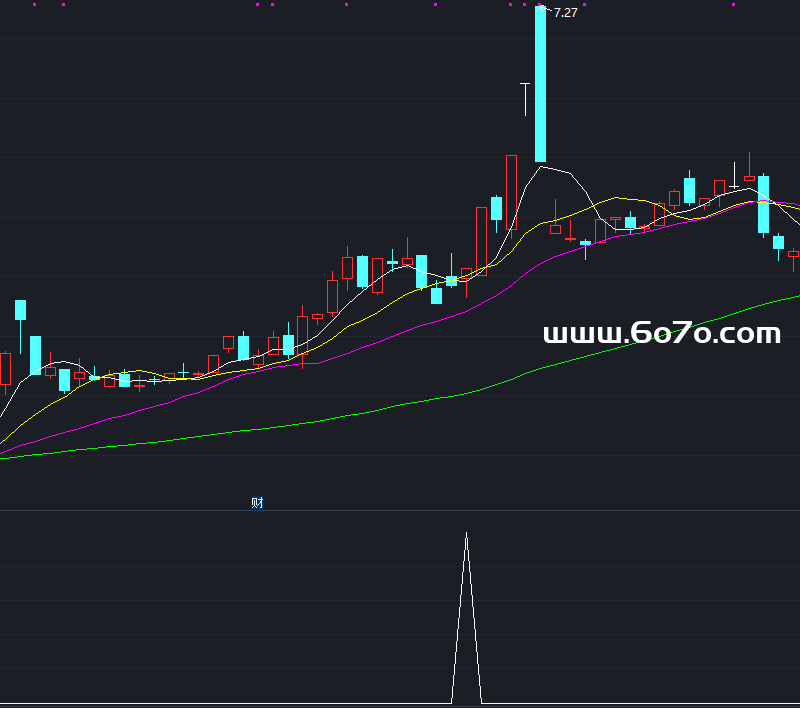800x708 pixels.
Task: Click the 财 financial marker icon
Action: 257,503
